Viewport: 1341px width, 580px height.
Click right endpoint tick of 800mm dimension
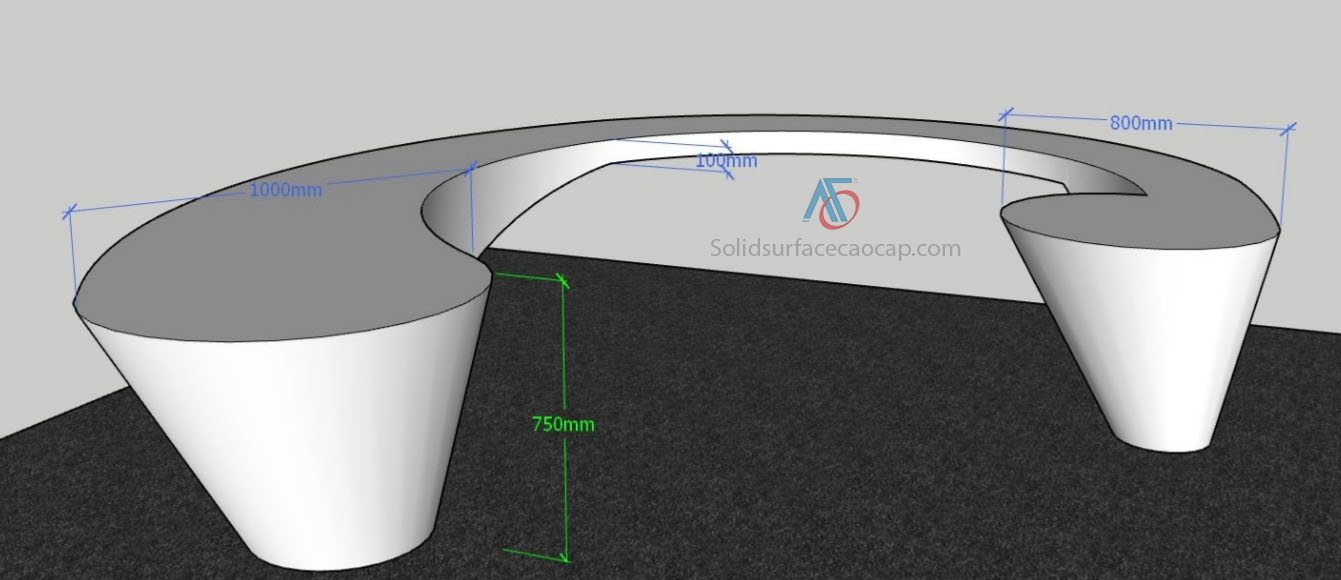1288,128
